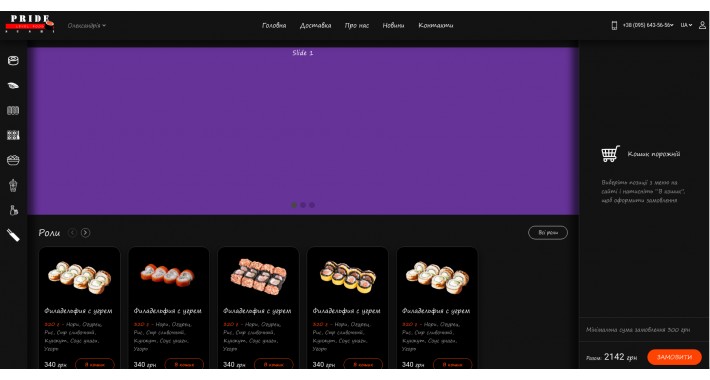This screenshot has height=380, width=710.
Task: Click the Кошик порожній text
Action: coord(653,154)
